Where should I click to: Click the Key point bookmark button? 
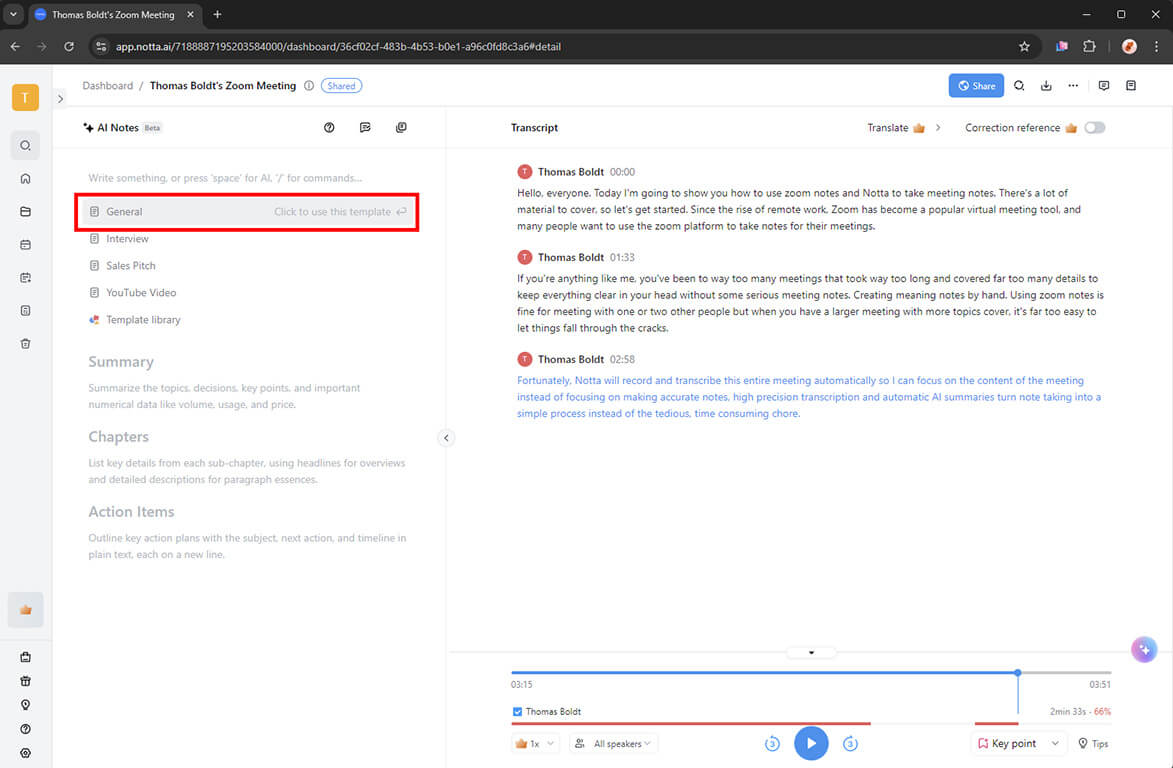(x=1007, y=744)
